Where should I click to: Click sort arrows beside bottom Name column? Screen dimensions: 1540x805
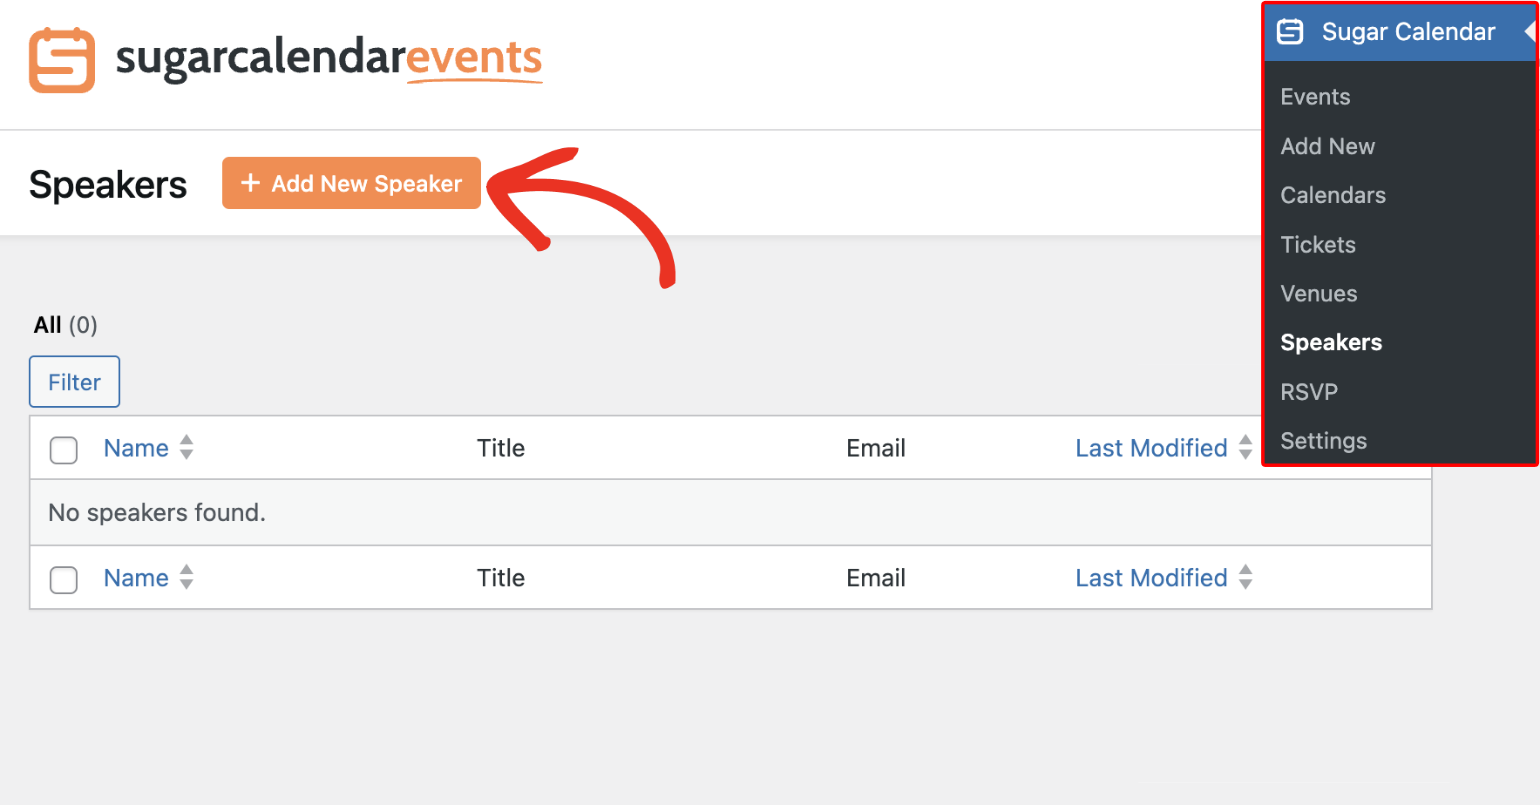[186, 577]
